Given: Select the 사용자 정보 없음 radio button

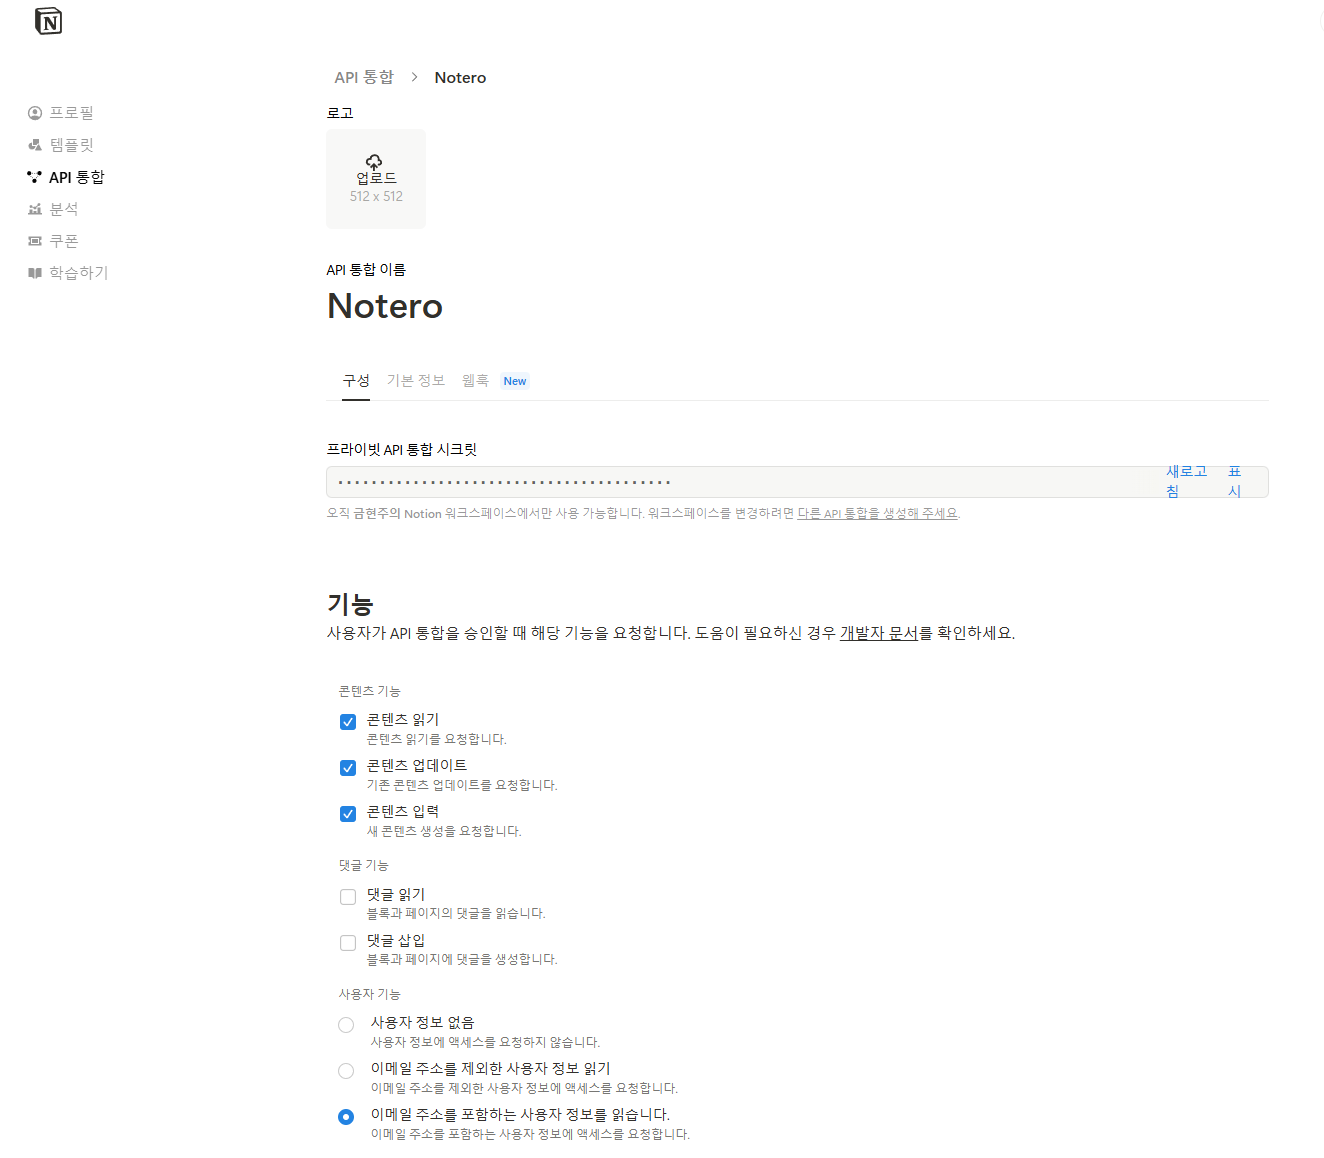Looking at the screenshot, I should (346, 1025).
